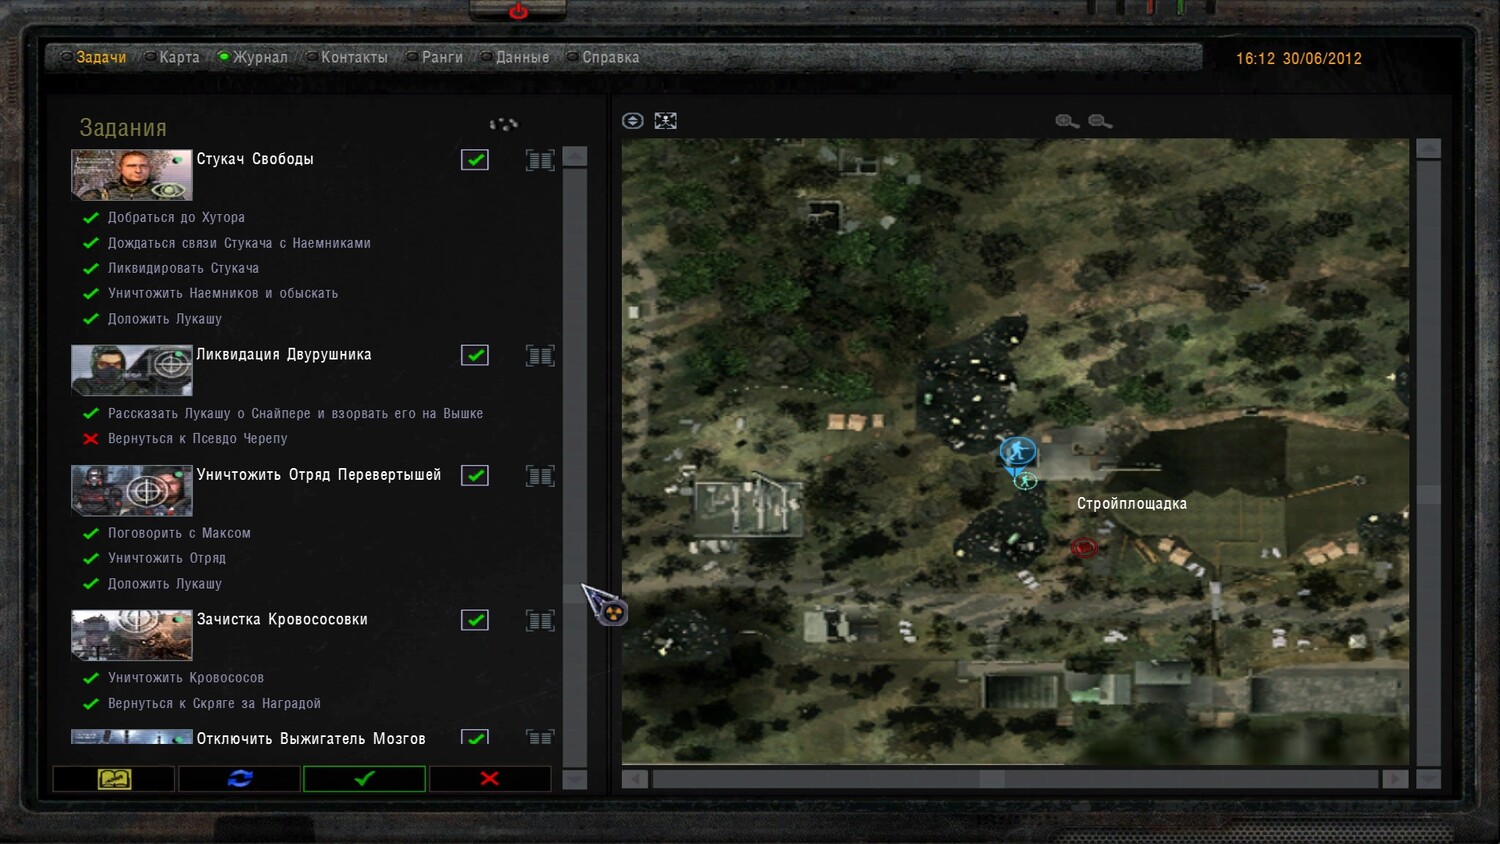Click the blue player marker on map
This screenshot has height=844, width=1500.
point(1018,452)
